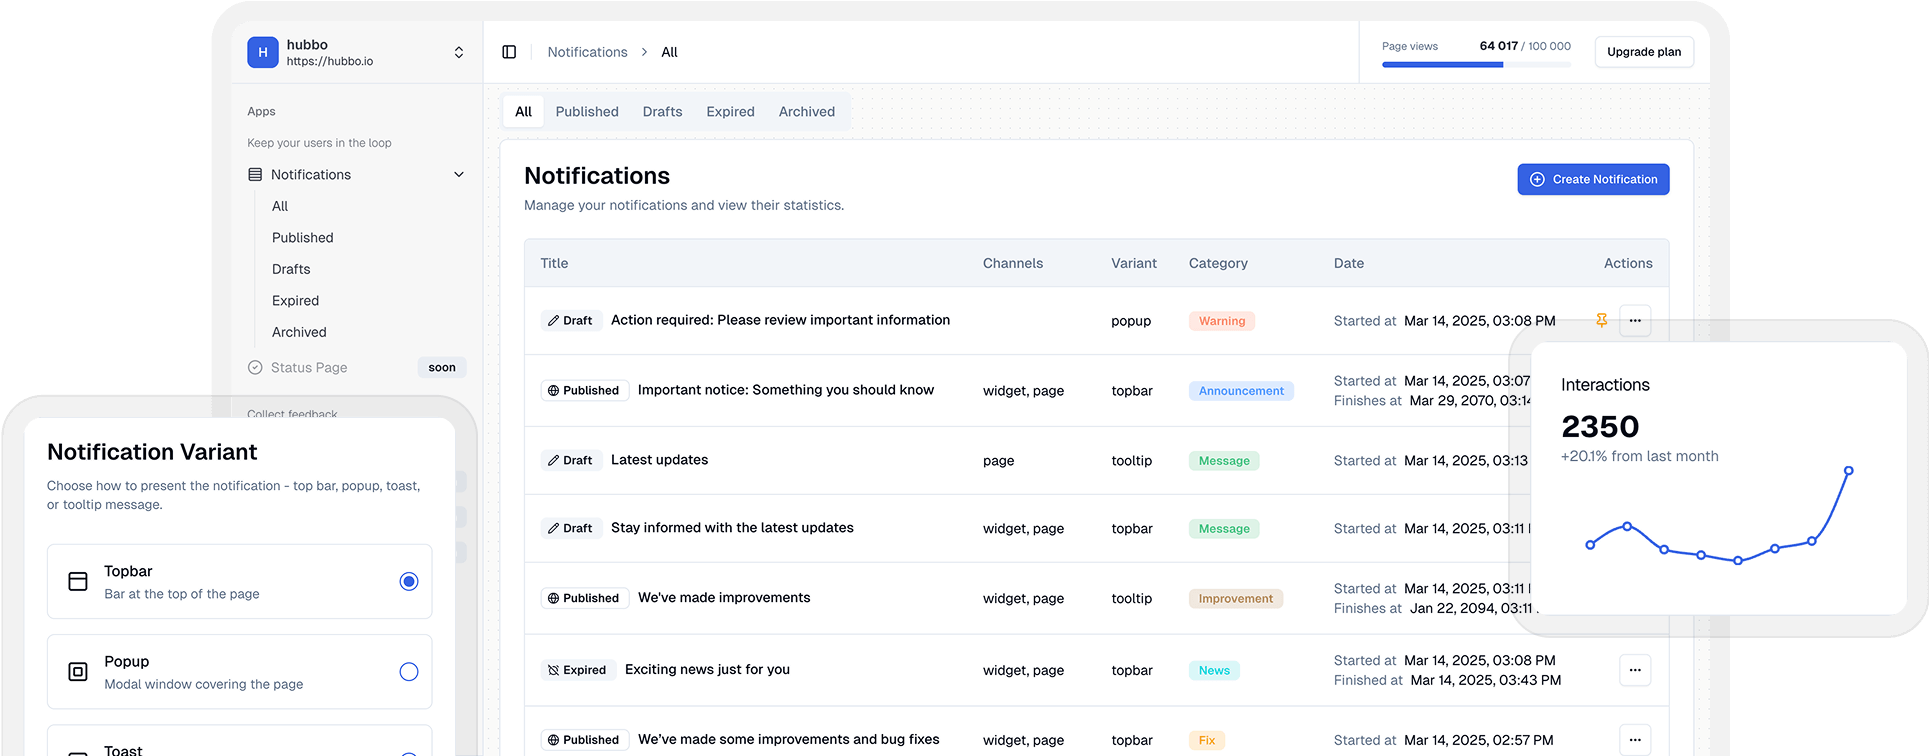Click '+20.1% from last month' text

[1640, 456]
